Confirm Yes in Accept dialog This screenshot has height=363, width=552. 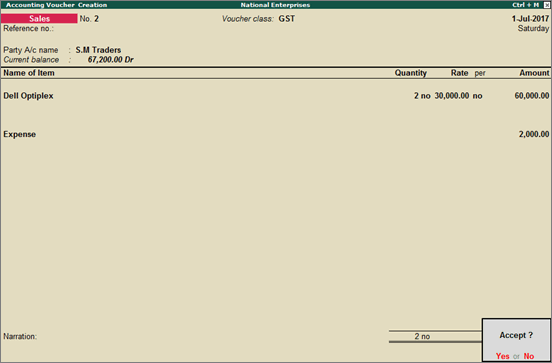(502, 356)
